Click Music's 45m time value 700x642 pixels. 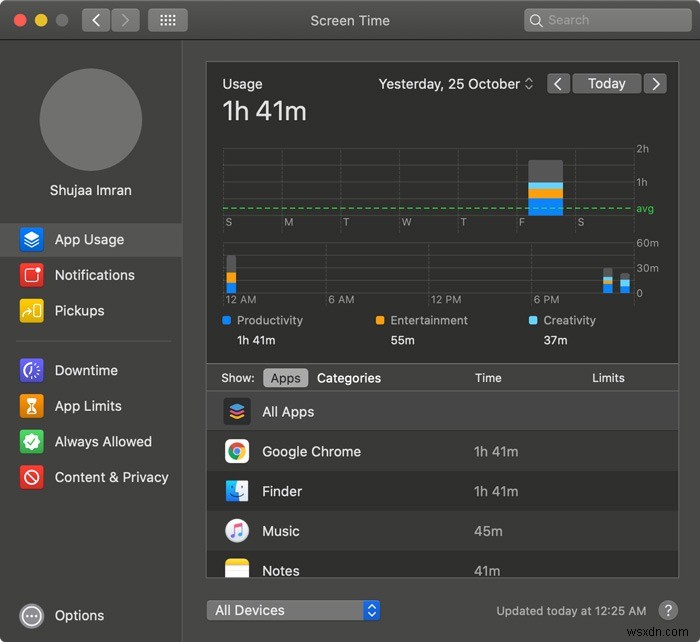pyautogui.click(x=488, y=531)
